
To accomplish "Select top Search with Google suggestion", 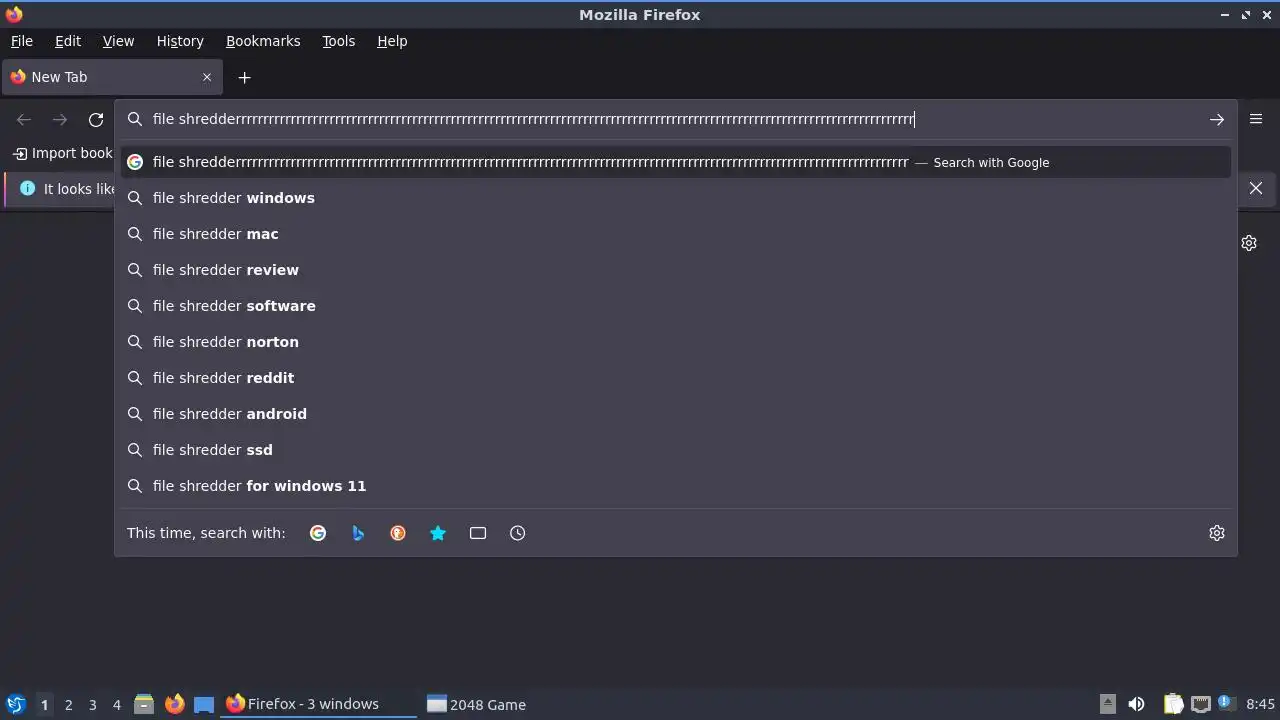I will [676, 162].
